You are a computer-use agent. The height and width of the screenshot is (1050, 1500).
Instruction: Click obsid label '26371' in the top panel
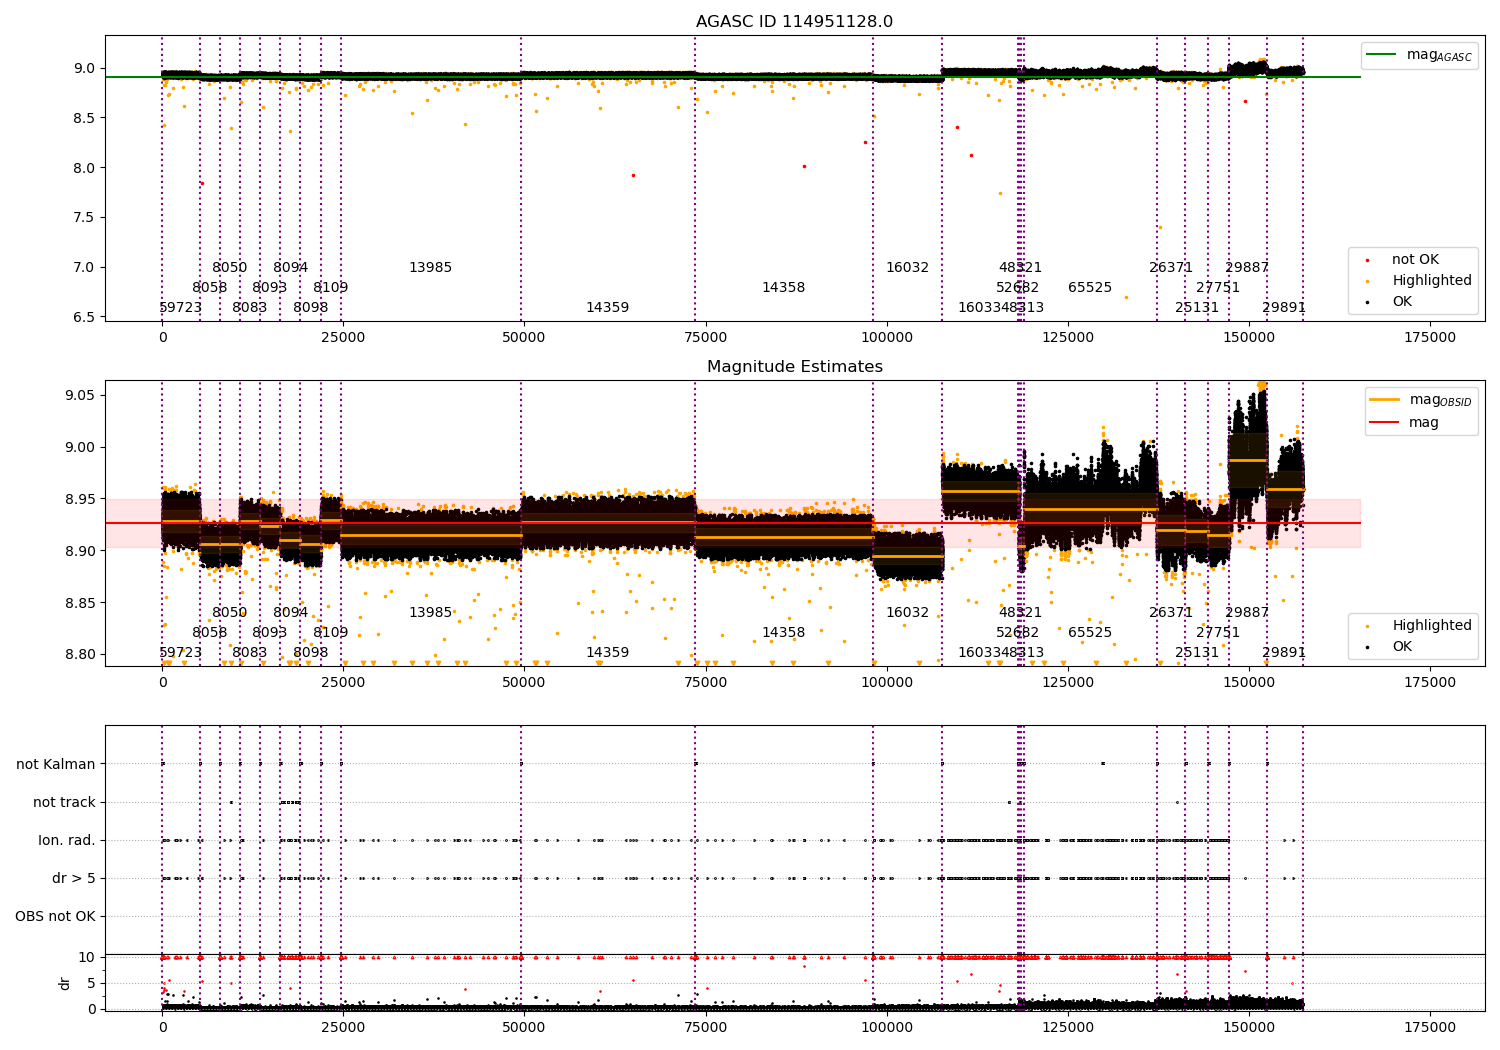pyautogui.click(x=1171, y=268)
